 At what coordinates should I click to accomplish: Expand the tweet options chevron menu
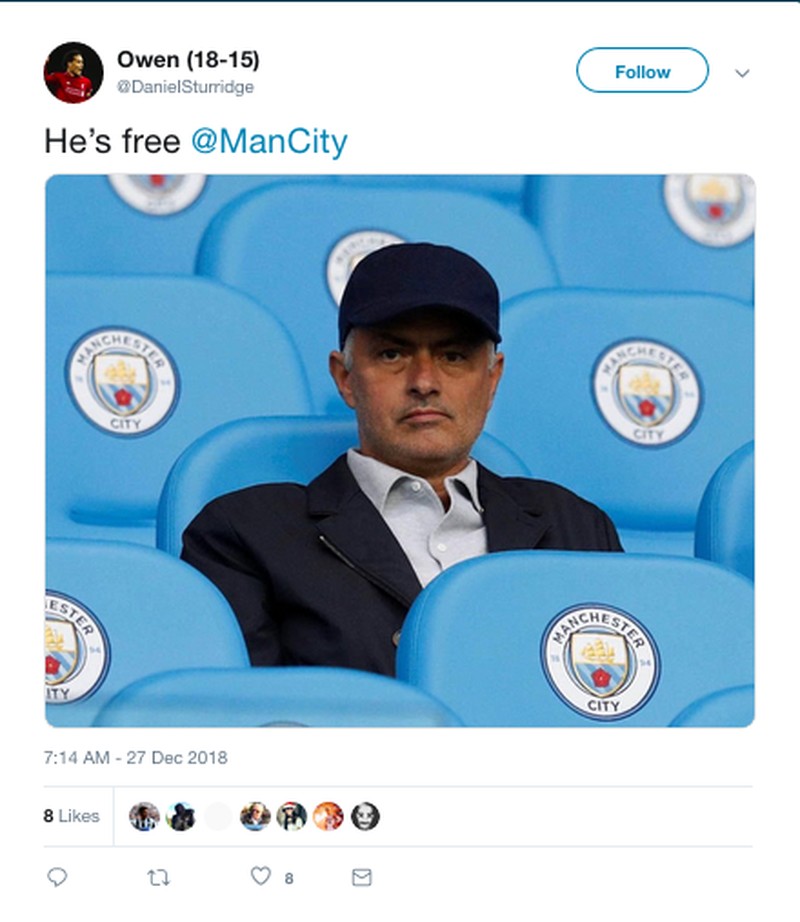pyautogui.click(x=742, y=73)
